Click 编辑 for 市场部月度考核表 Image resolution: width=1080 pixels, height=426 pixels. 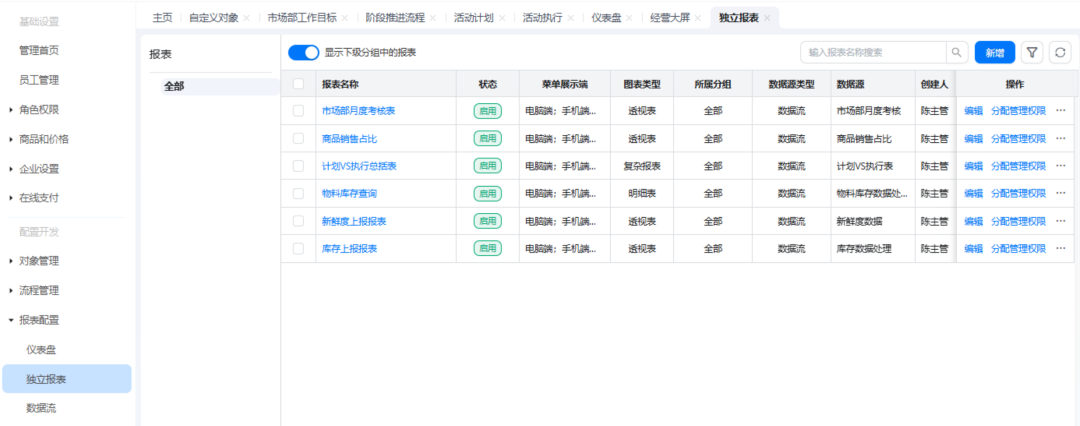pyautogui.click(x=973, y=111)
